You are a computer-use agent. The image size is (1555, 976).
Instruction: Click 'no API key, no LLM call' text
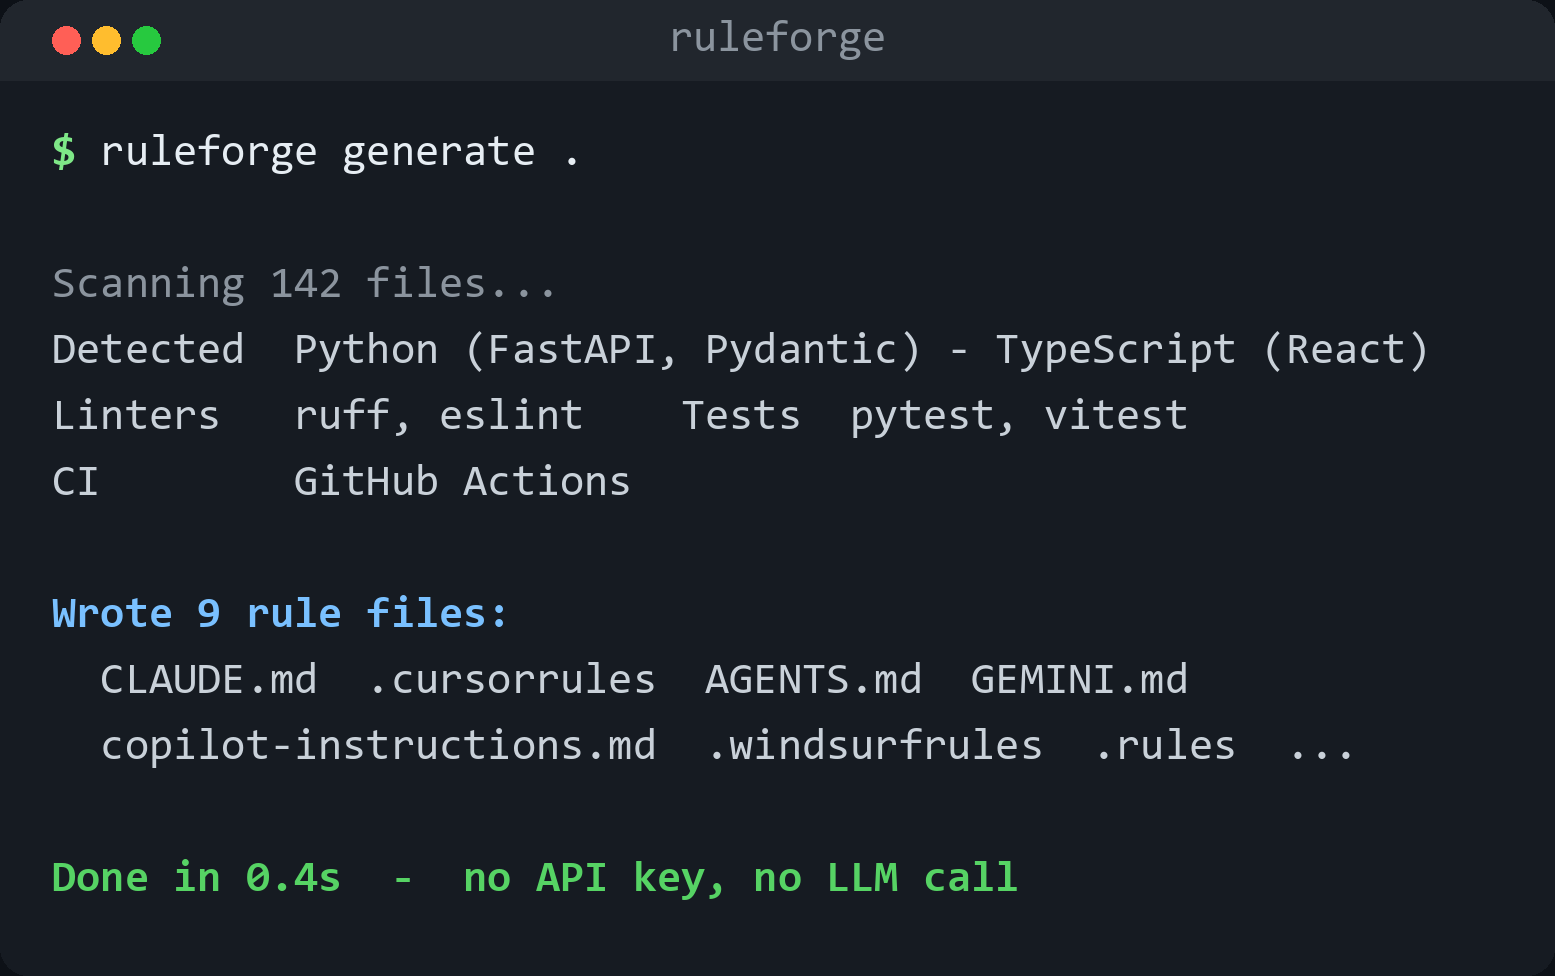(740, 878)
